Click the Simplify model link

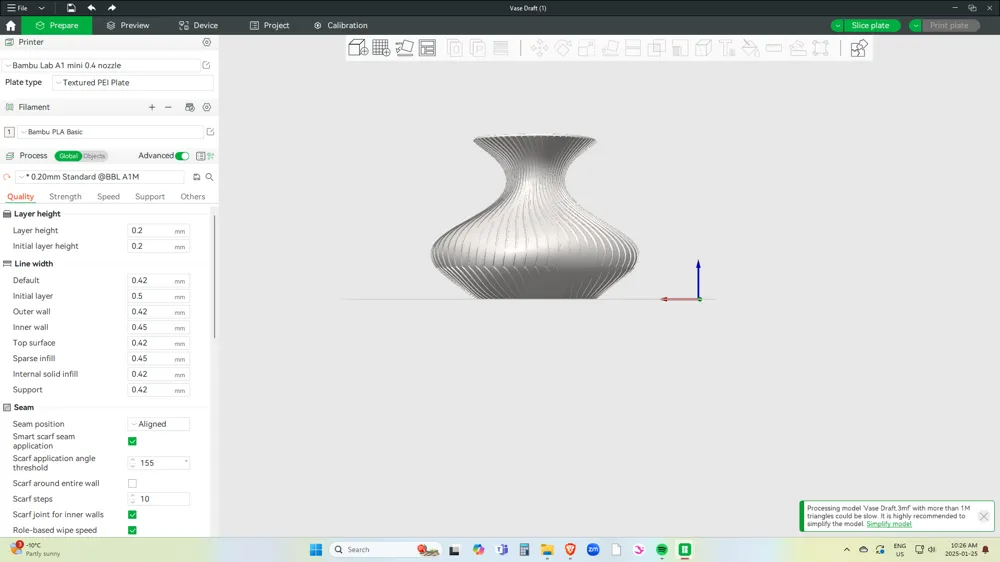coord(888,524)
